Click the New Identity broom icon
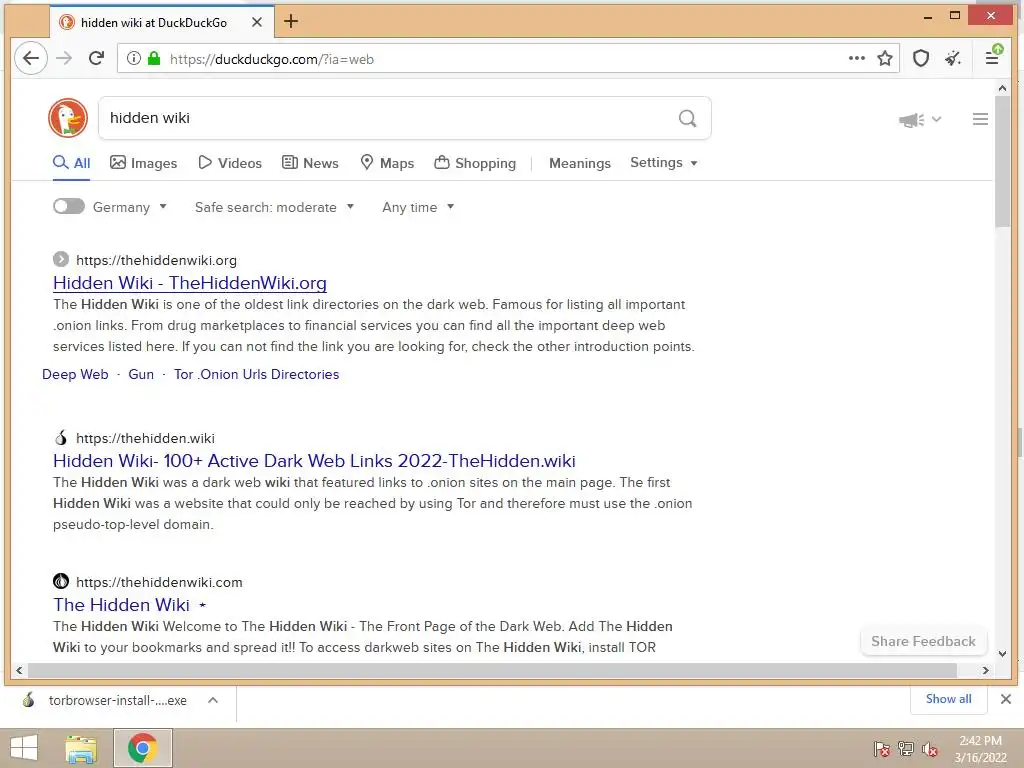 [x=953, y=58]
